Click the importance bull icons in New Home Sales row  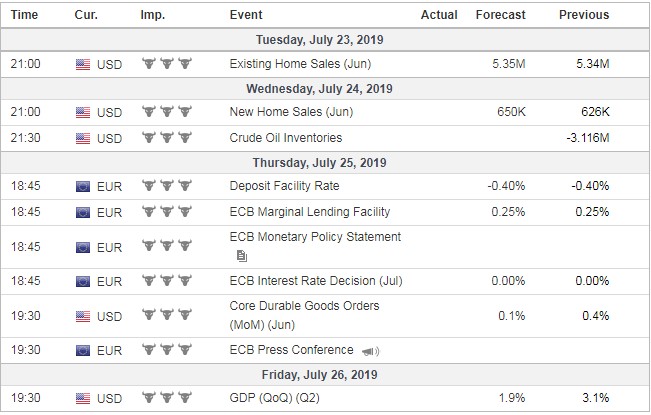166,113
